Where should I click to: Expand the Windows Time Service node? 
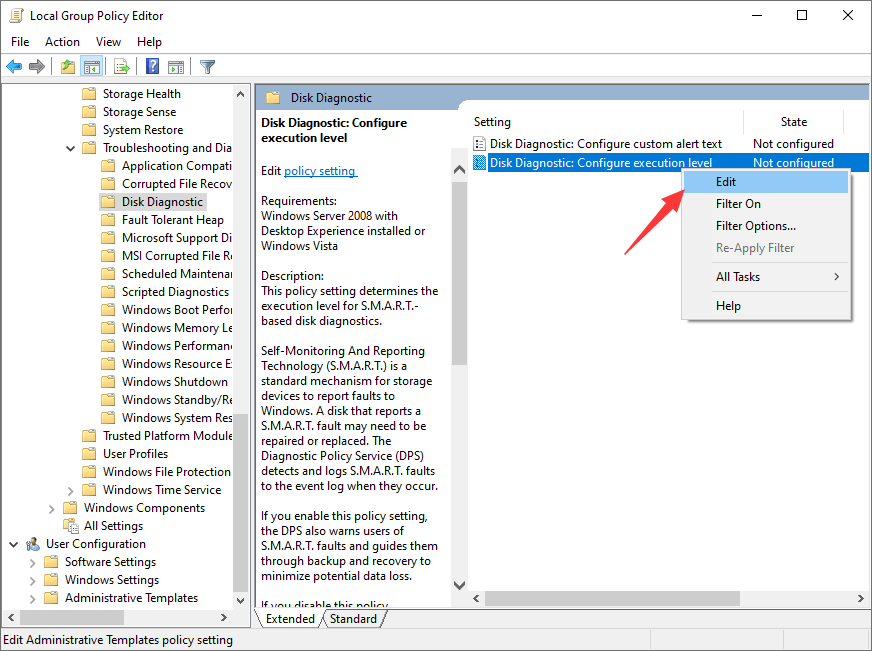(x=70, y=490)
